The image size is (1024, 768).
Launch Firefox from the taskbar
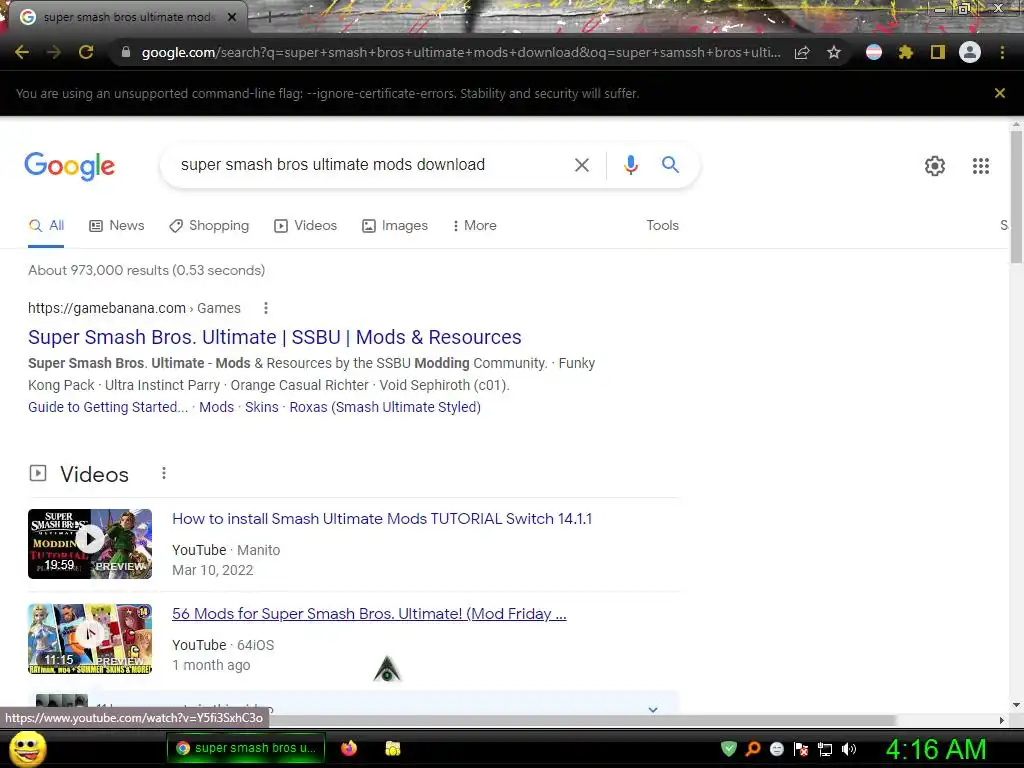(349, 748)
